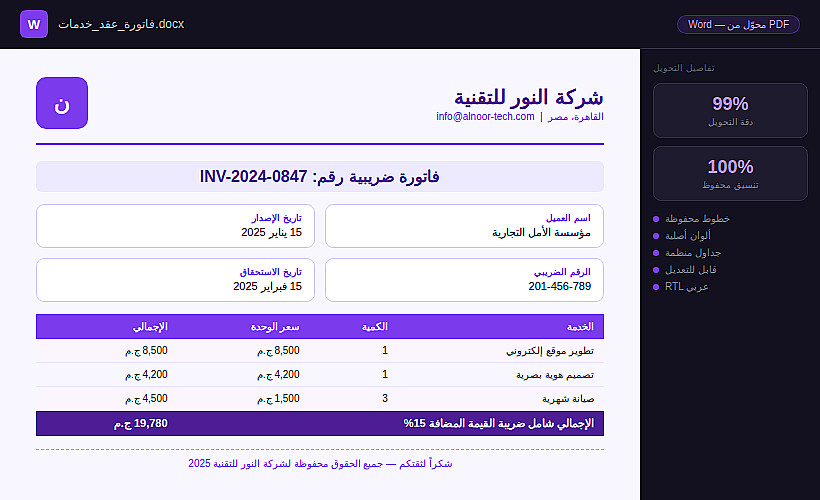The image size is (820, 500).
Task: Click the 100% formatting preserved card
Action: pos(730,173)
